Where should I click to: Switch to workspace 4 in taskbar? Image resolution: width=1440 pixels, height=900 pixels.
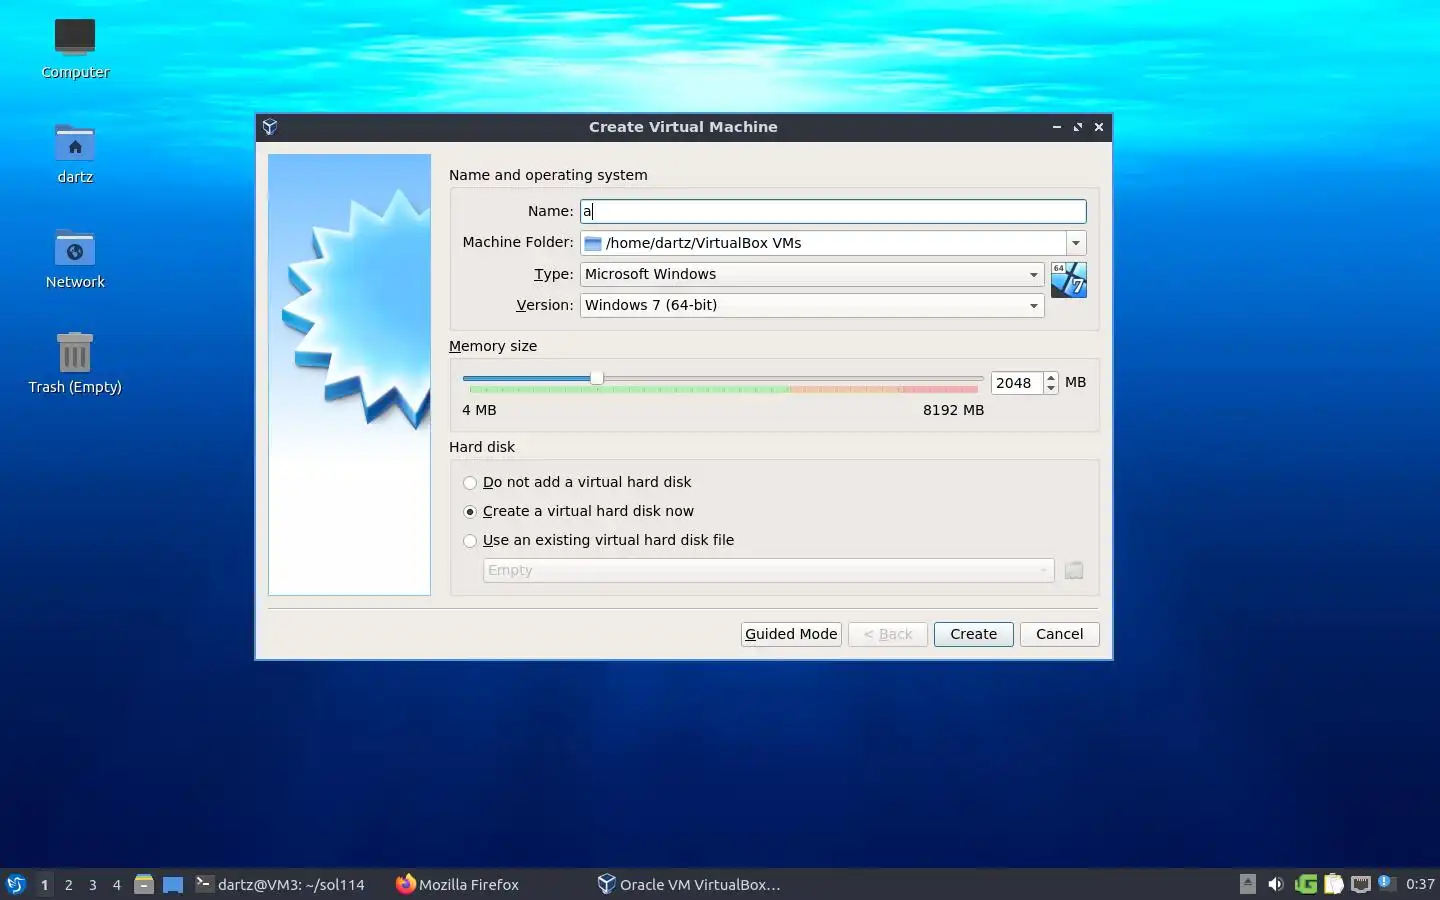tap(116, 884)
